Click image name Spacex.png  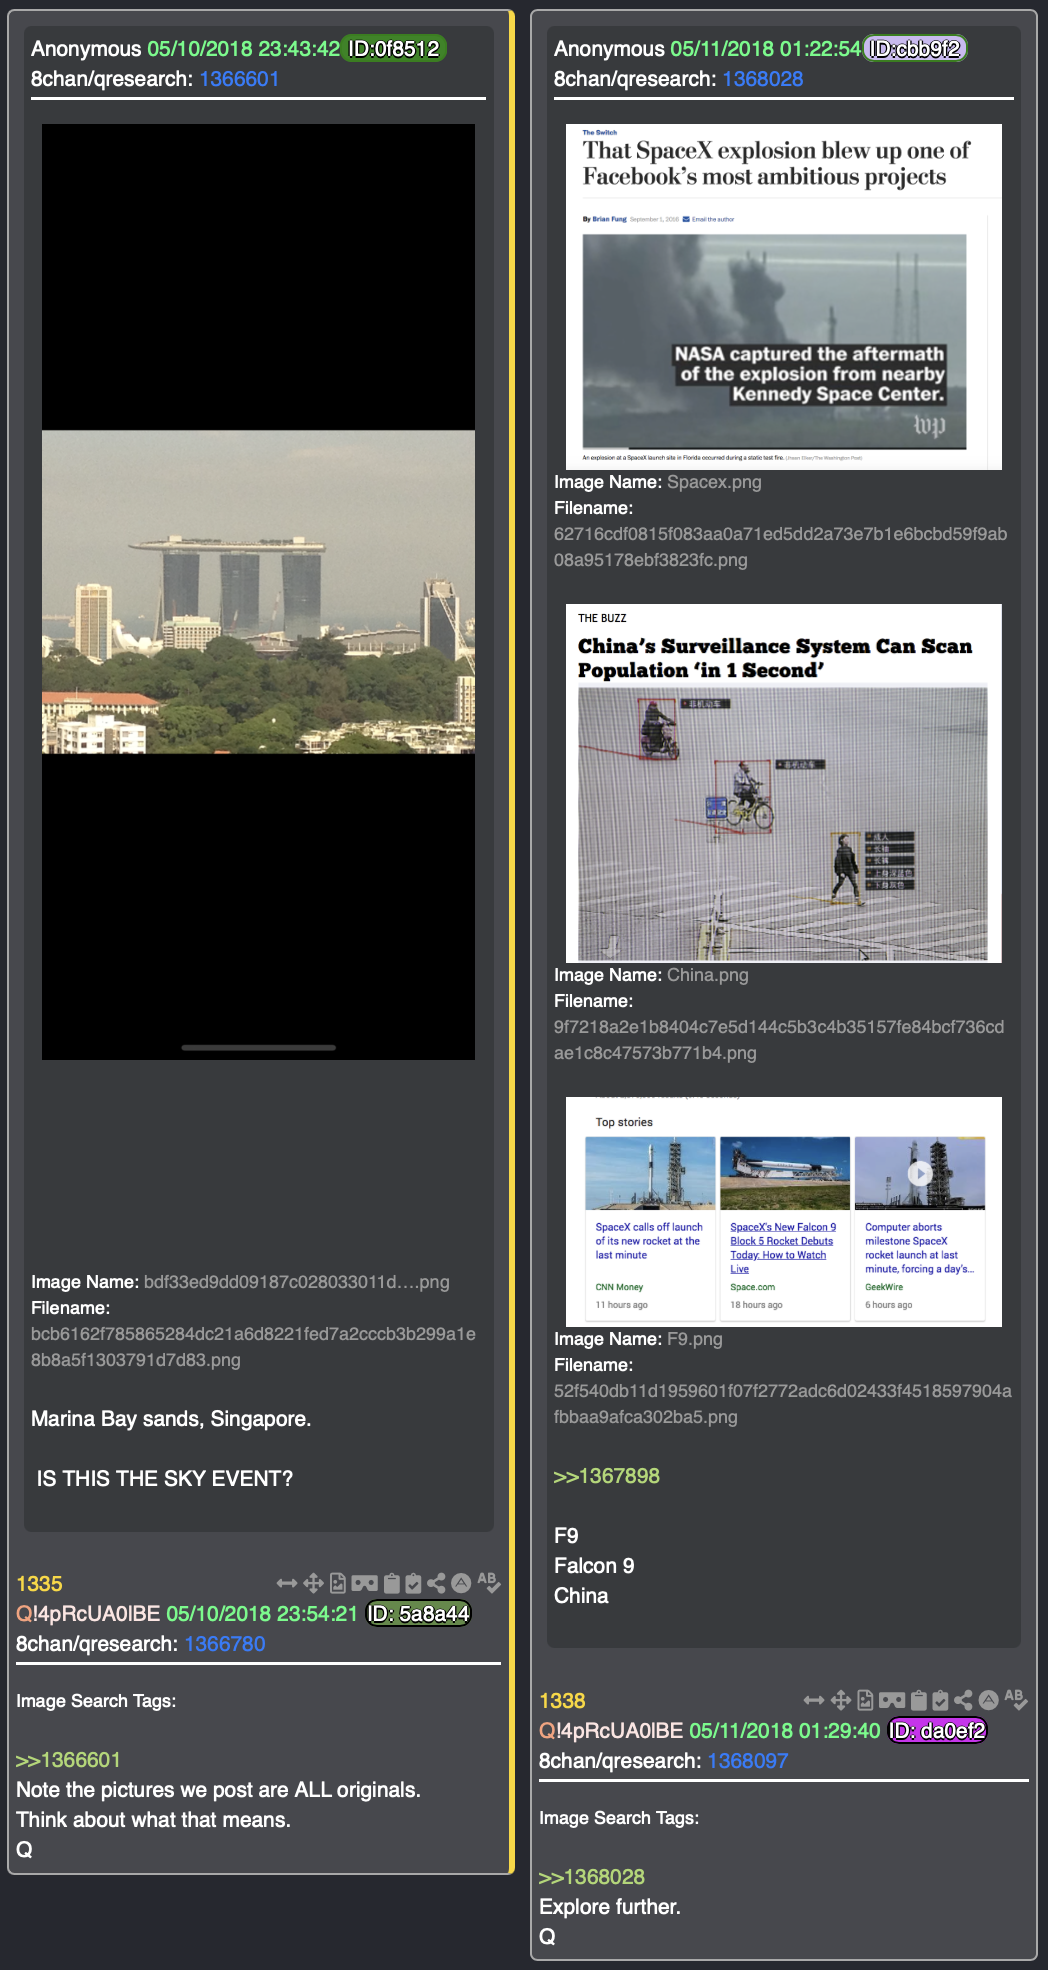(x=714, y=482)
